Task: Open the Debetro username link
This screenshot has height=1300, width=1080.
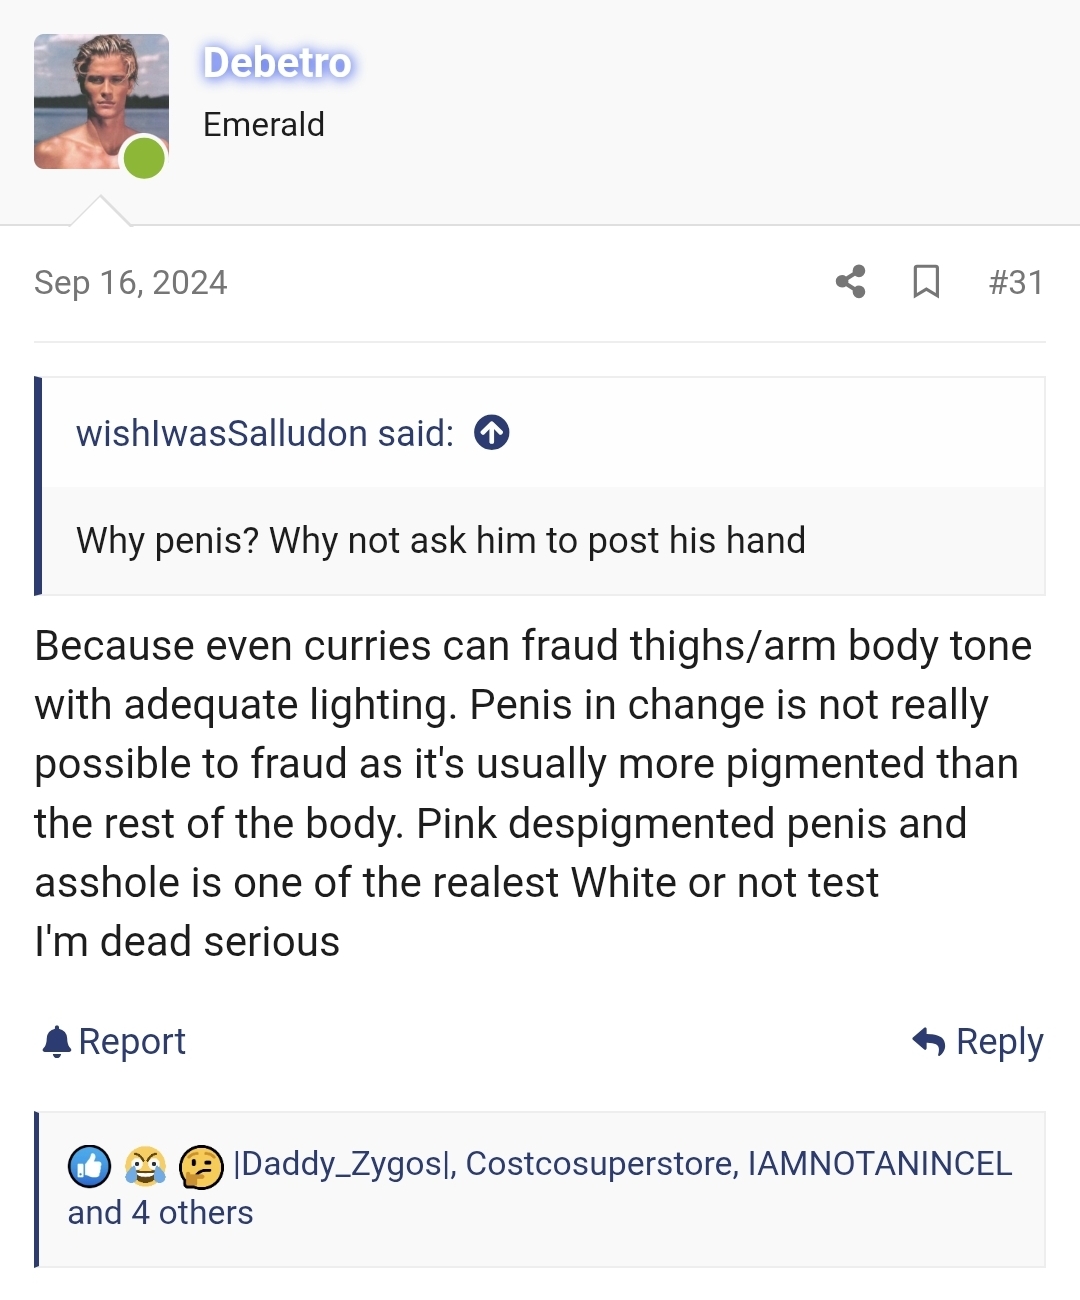Action: coord(277,62)
